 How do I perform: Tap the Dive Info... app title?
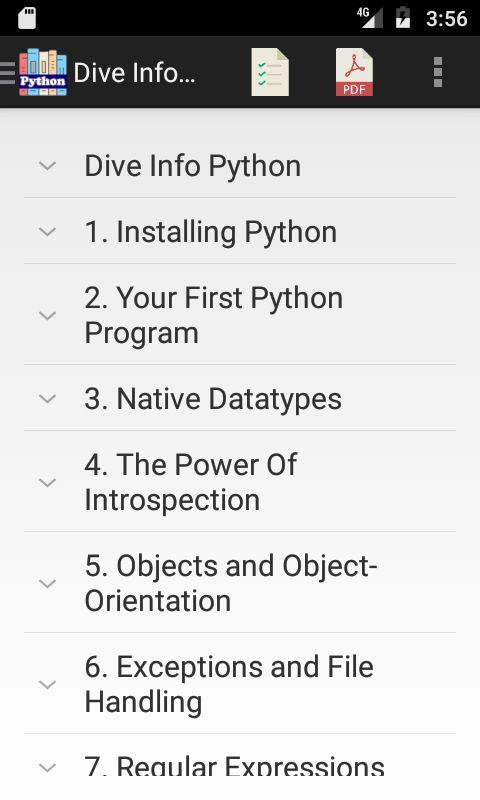point(135,72)
